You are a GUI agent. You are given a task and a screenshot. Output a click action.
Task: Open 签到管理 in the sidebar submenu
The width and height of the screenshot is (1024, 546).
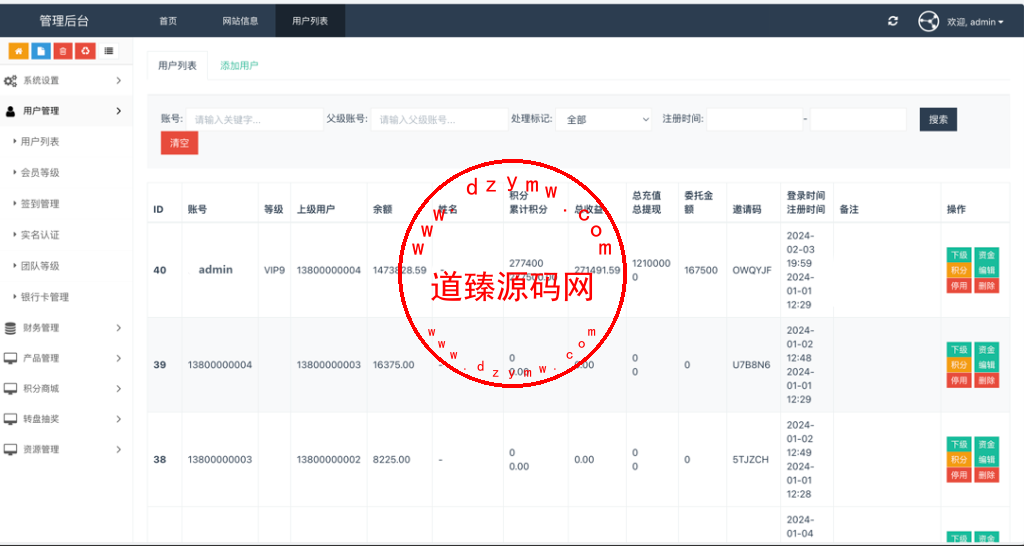point(40,204)
